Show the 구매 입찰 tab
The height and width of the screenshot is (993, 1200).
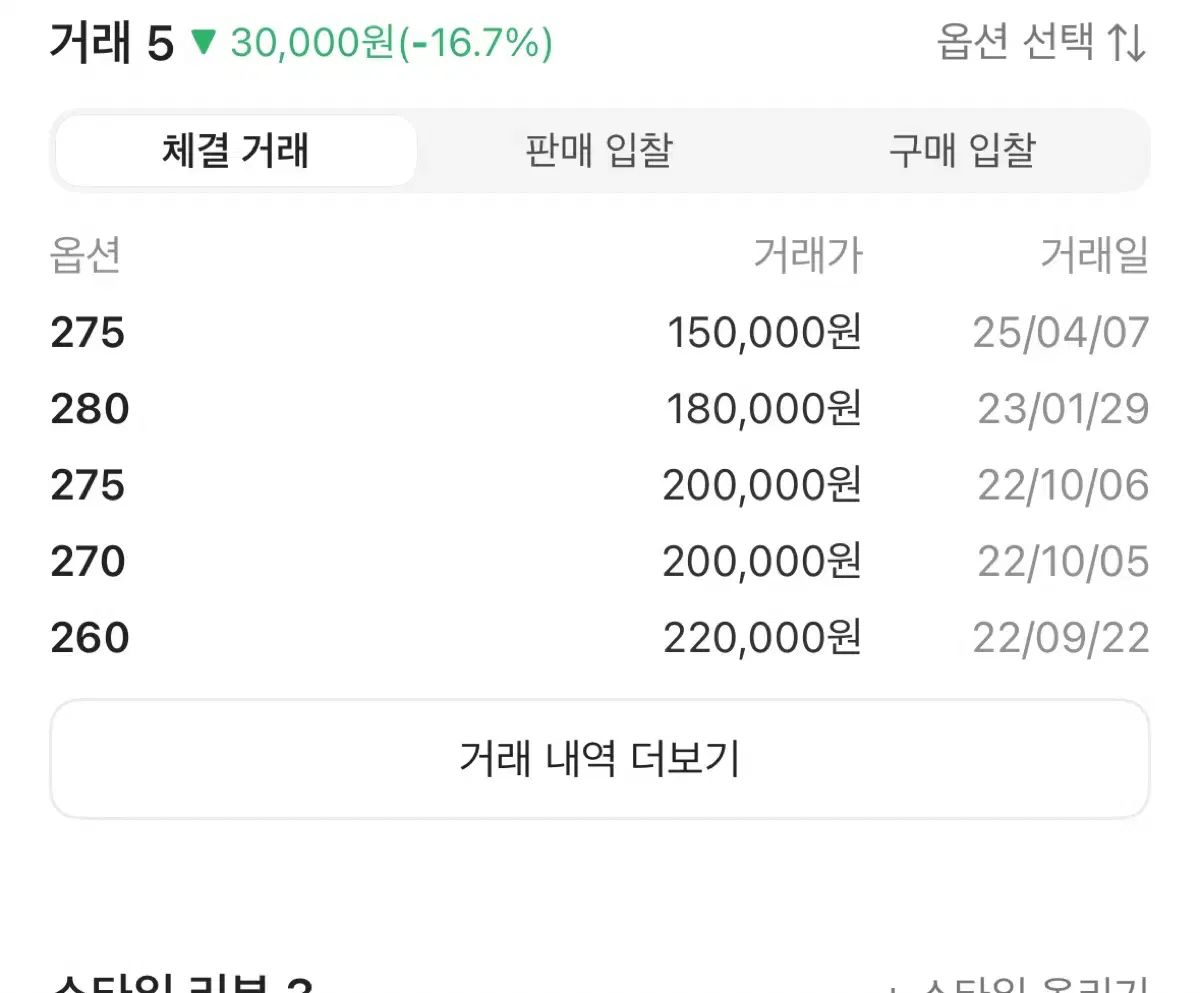click(961, 151)
